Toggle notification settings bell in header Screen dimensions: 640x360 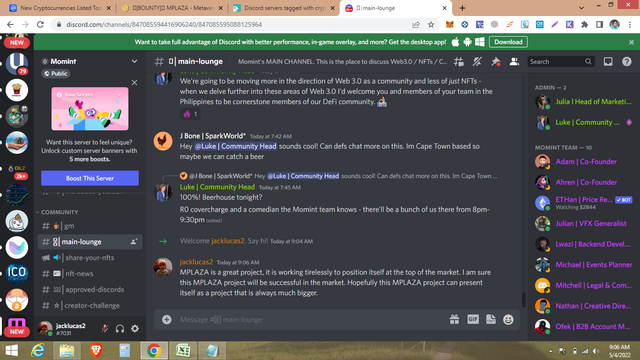477,62
